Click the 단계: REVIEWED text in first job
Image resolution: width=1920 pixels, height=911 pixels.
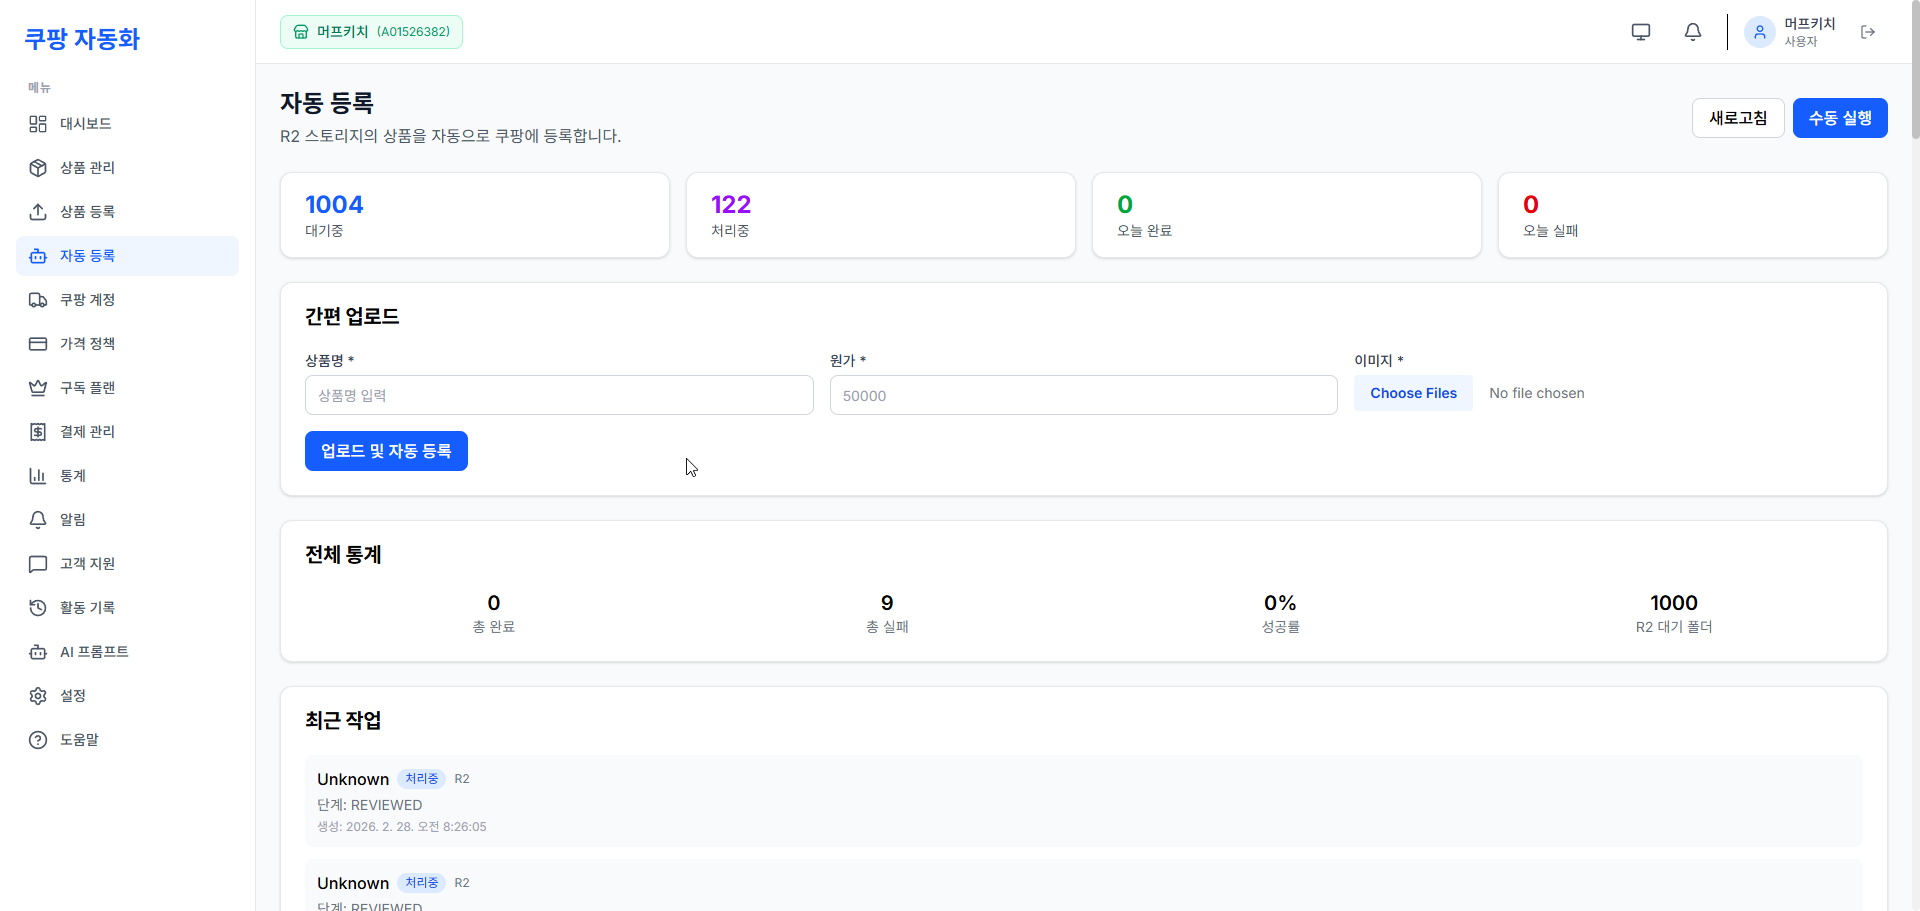point(370,805)
